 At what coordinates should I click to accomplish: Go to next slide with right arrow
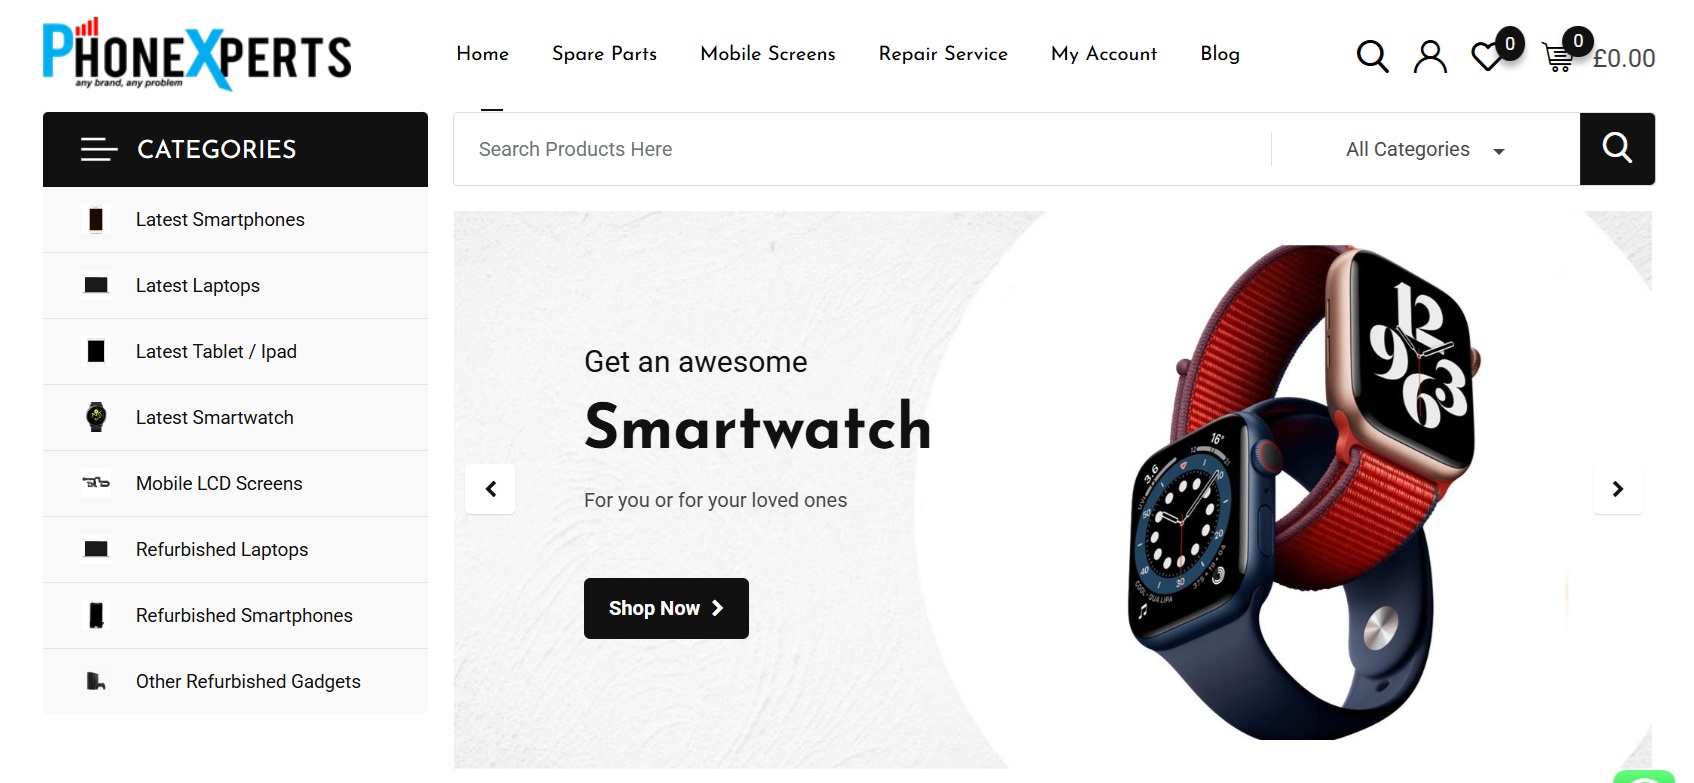[1617, 489]
